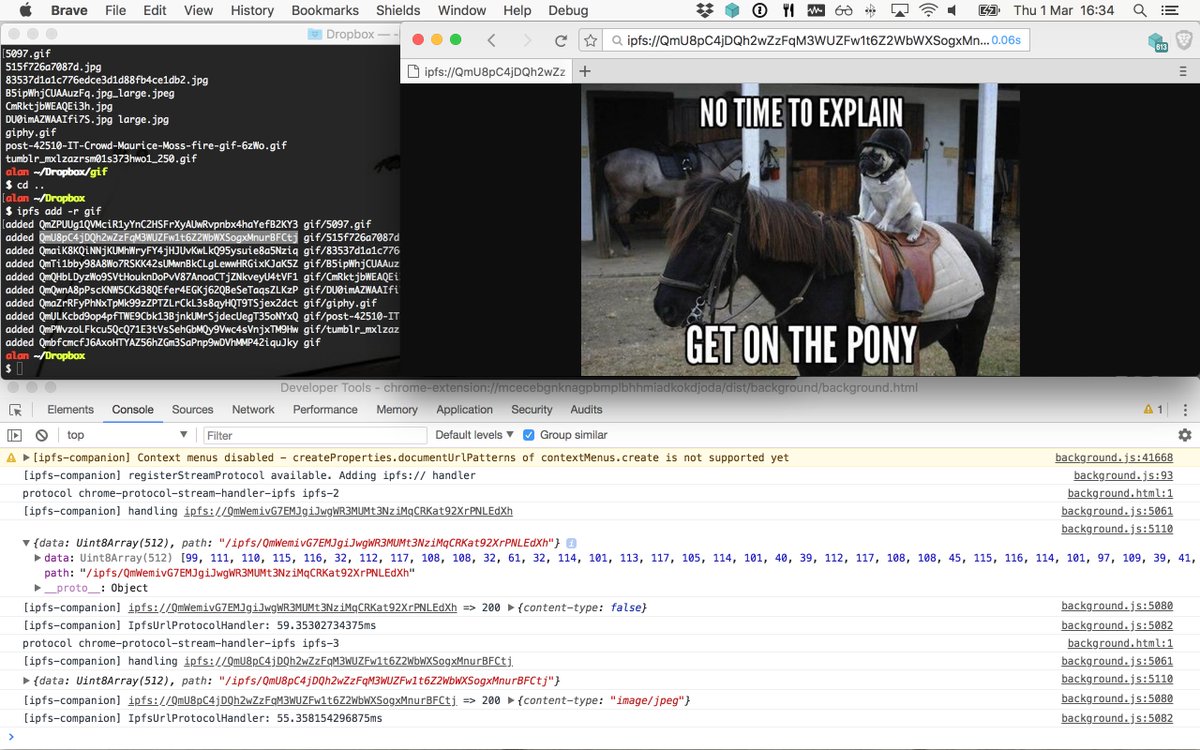Open the Brave shields lion icon

click(x=1183, y=41)
